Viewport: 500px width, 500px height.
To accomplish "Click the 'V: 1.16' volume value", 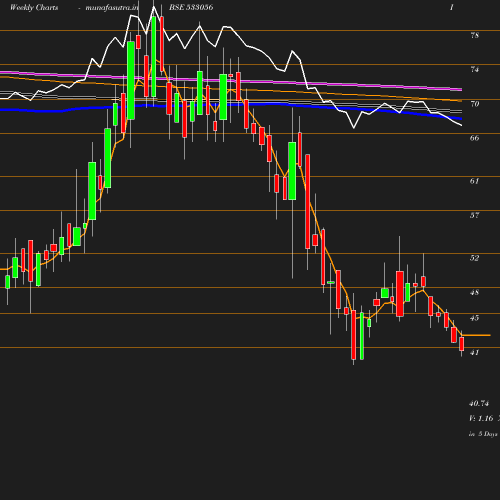I will click(x=481, y=418).
